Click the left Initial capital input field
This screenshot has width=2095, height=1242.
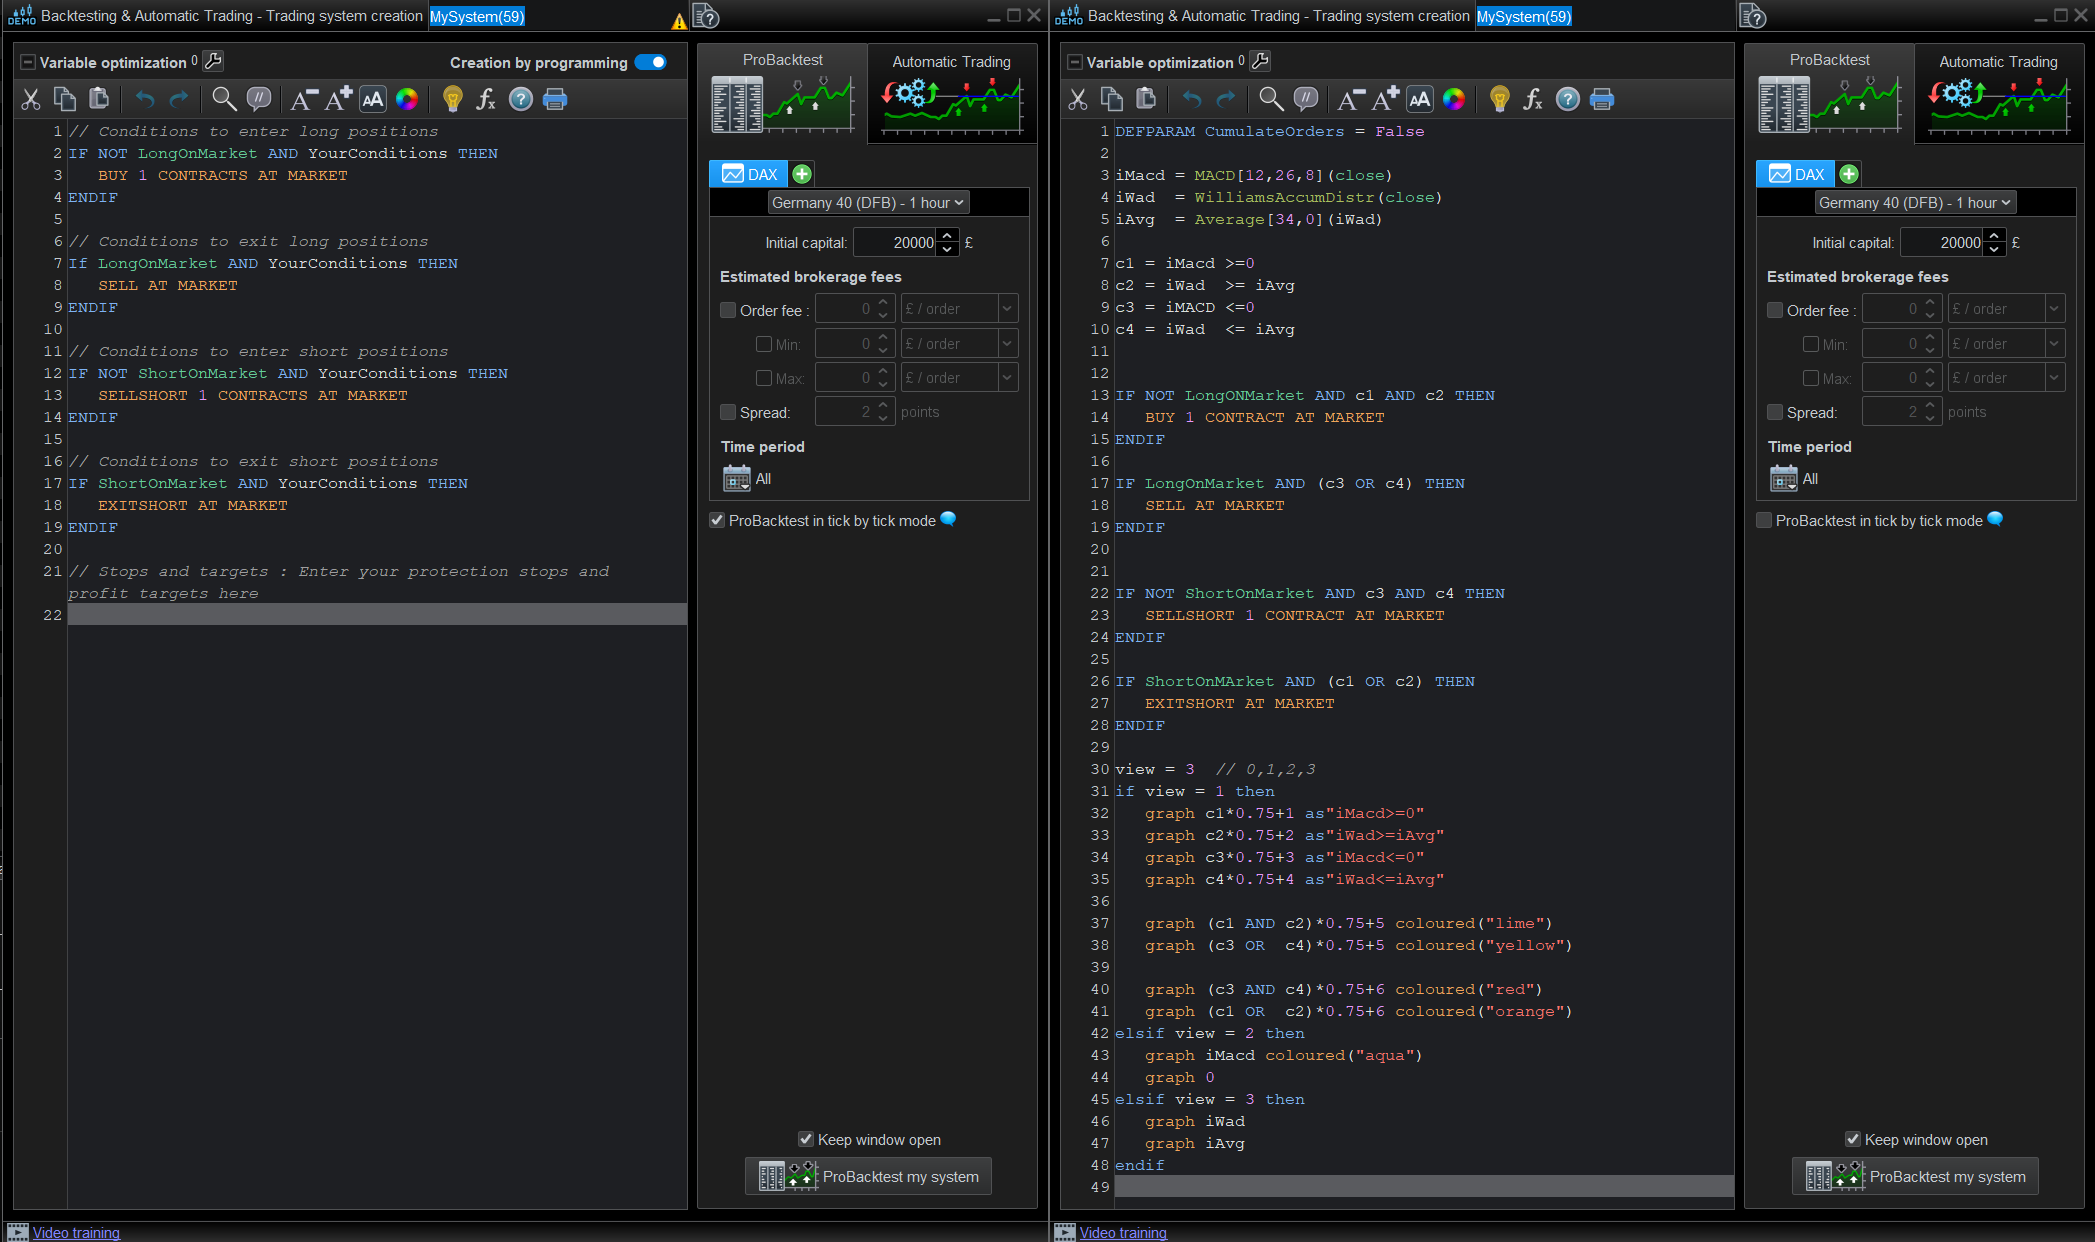click(895, 242)
